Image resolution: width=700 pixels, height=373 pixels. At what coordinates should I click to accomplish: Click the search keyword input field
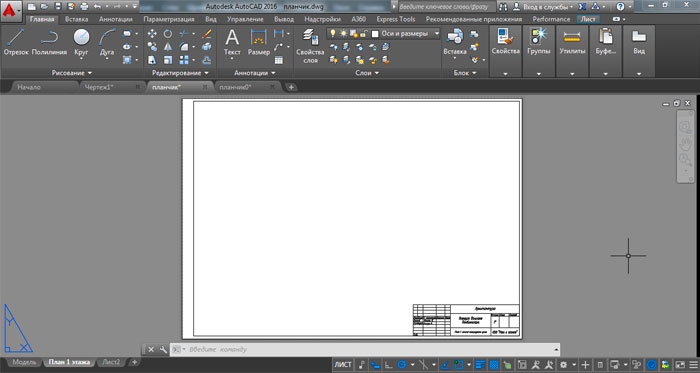pos(446,7)
